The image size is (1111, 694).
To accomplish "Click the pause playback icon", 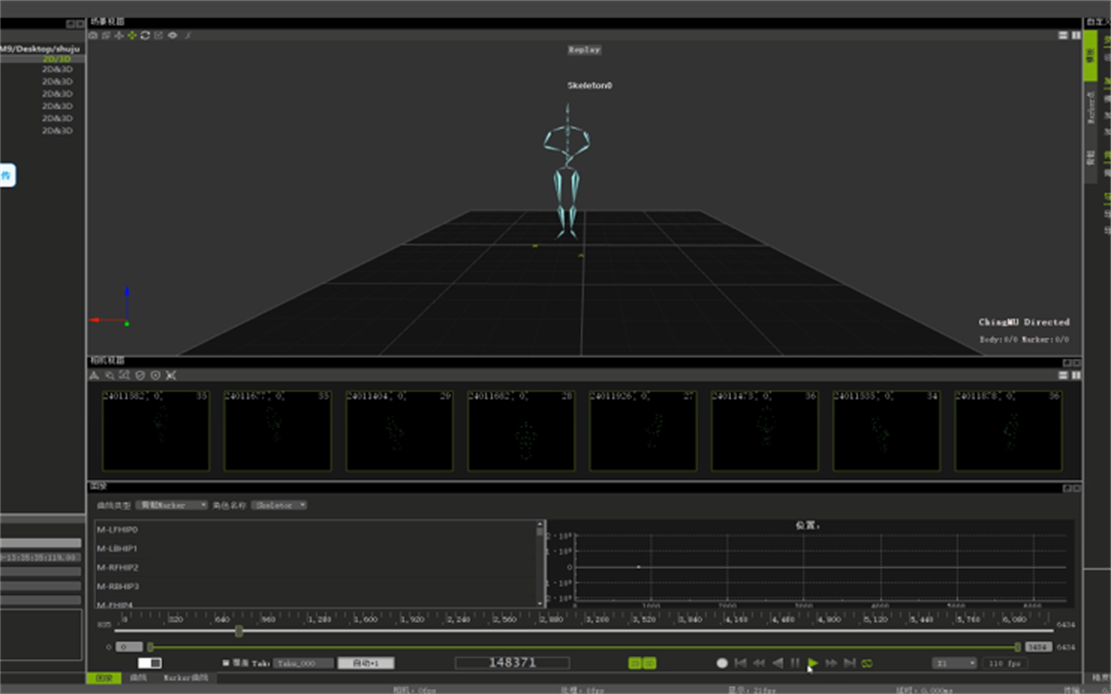I will coord(795,663).
